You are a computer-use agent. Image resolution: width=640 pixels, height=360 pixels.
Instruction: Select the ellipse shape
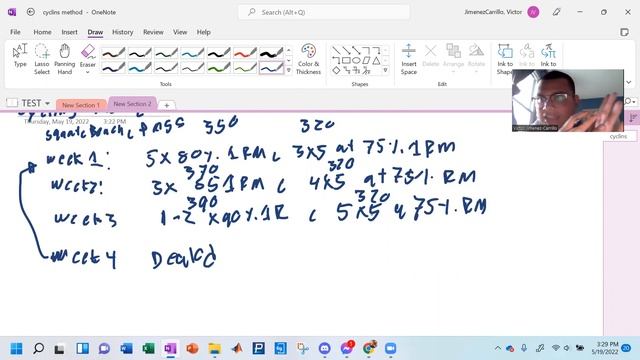coord(356,60)
